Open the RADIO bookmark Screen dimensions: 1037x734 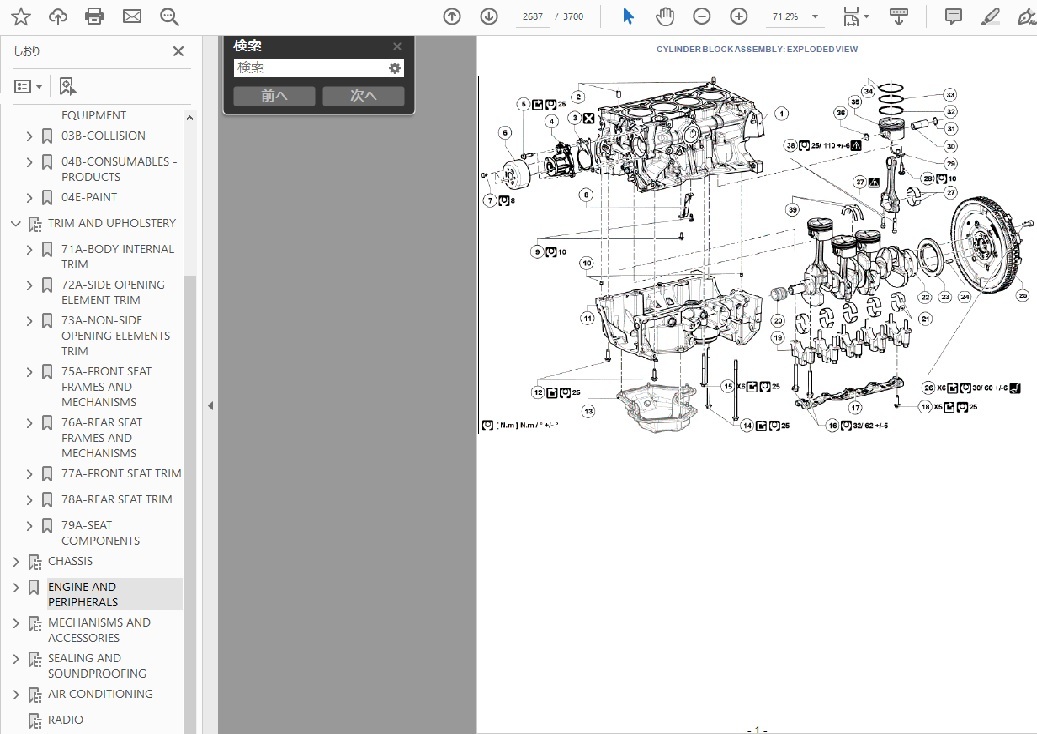[65, 720]
